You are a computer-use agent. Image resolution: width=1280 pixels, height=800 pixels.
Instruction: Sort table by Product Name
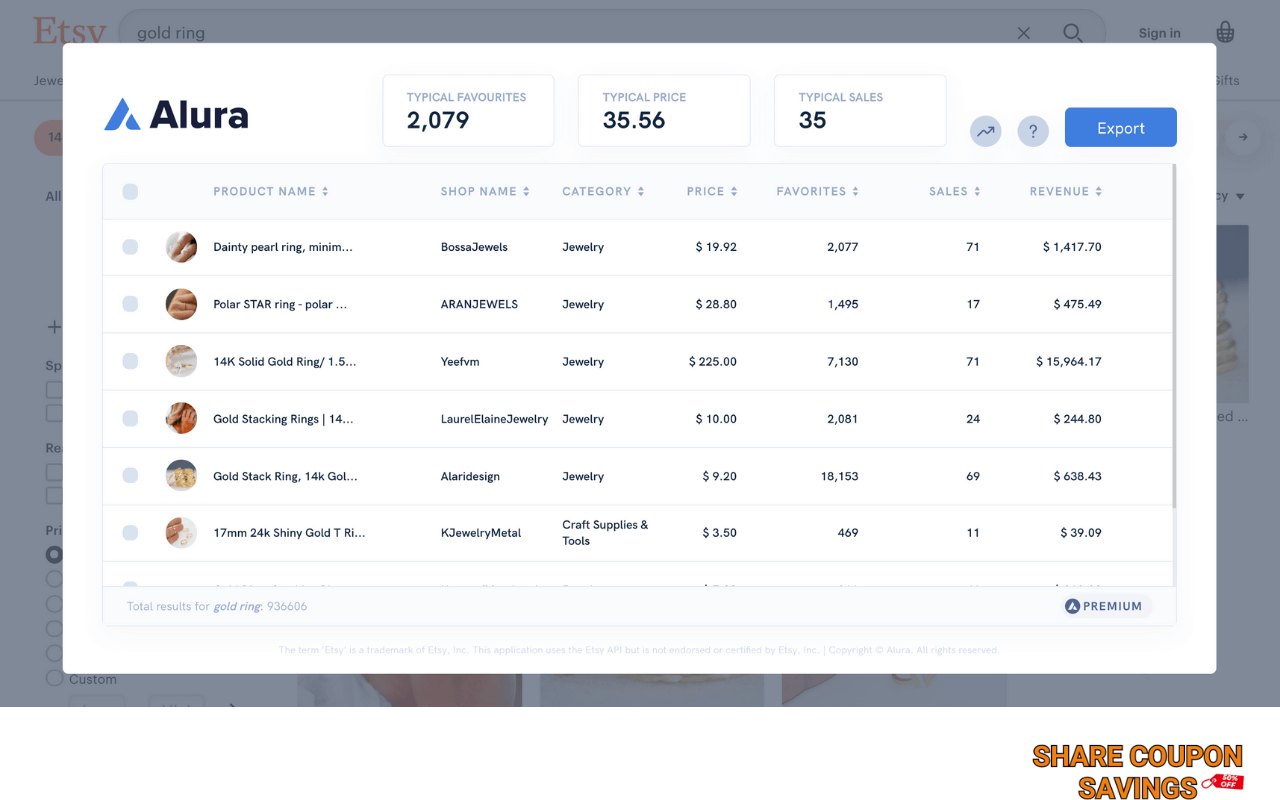[271, 191]
